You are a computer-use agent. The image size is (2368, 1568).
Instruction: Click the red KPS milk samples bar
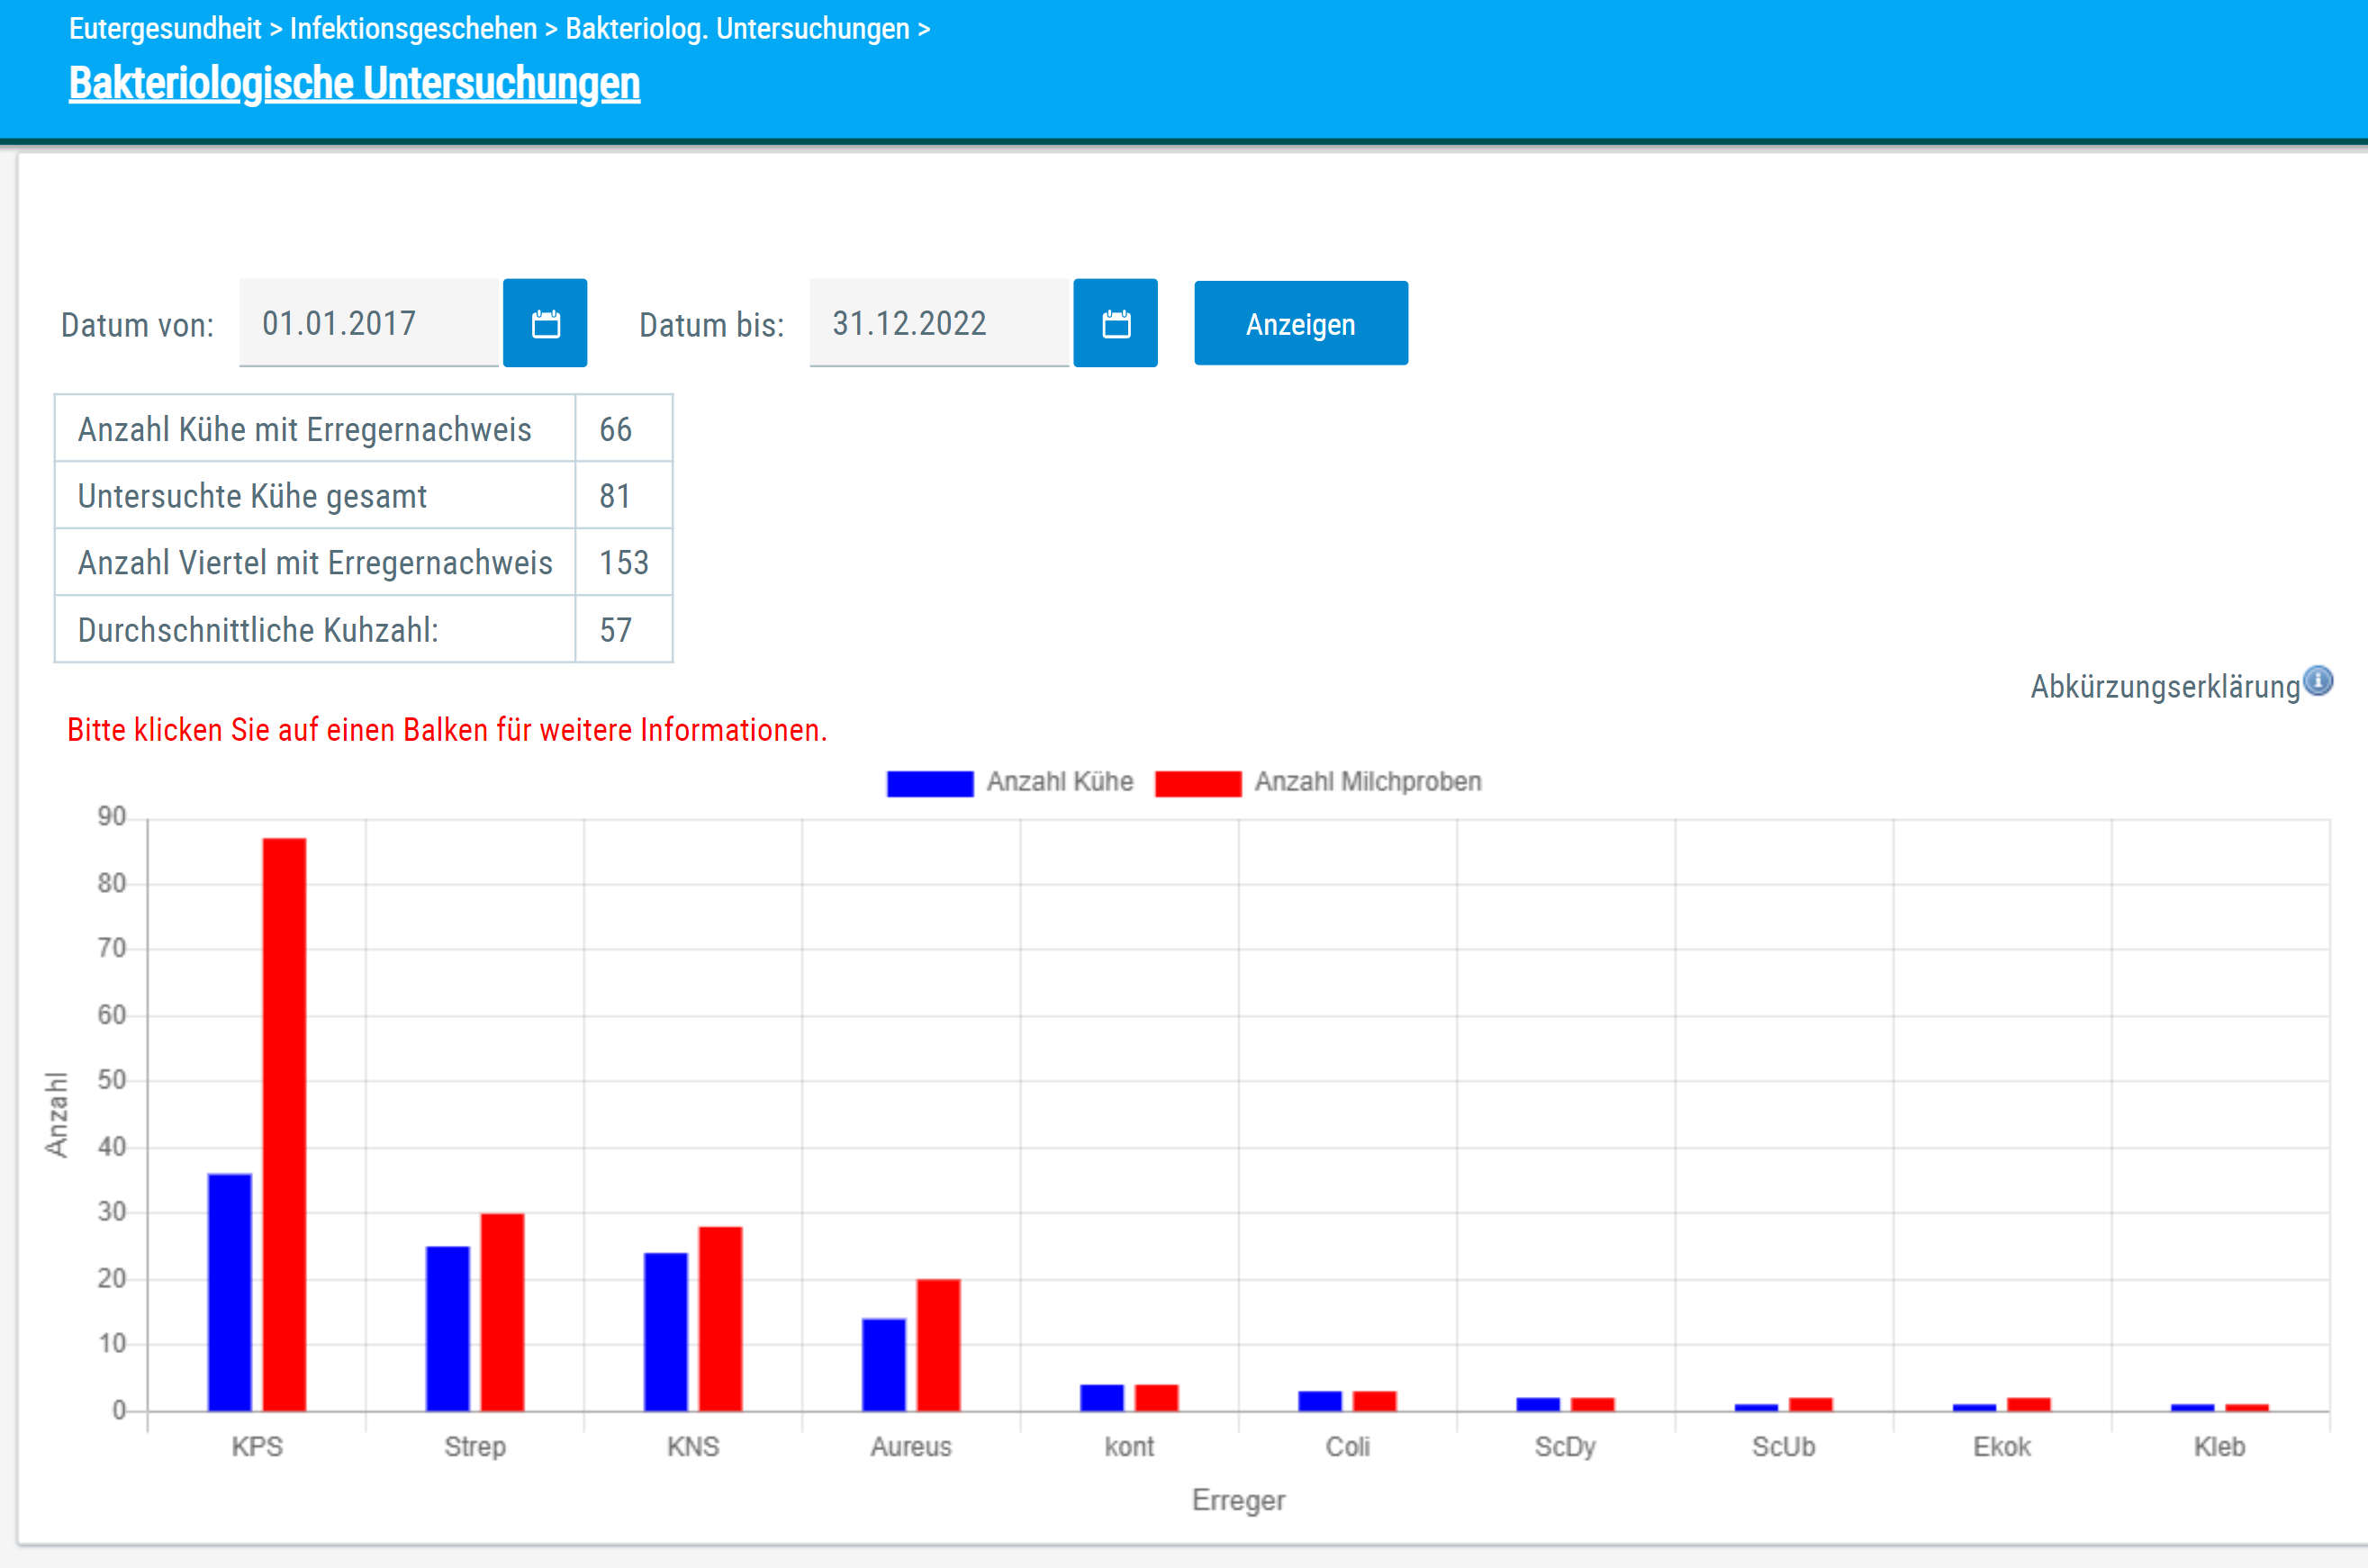point(284,1124)
